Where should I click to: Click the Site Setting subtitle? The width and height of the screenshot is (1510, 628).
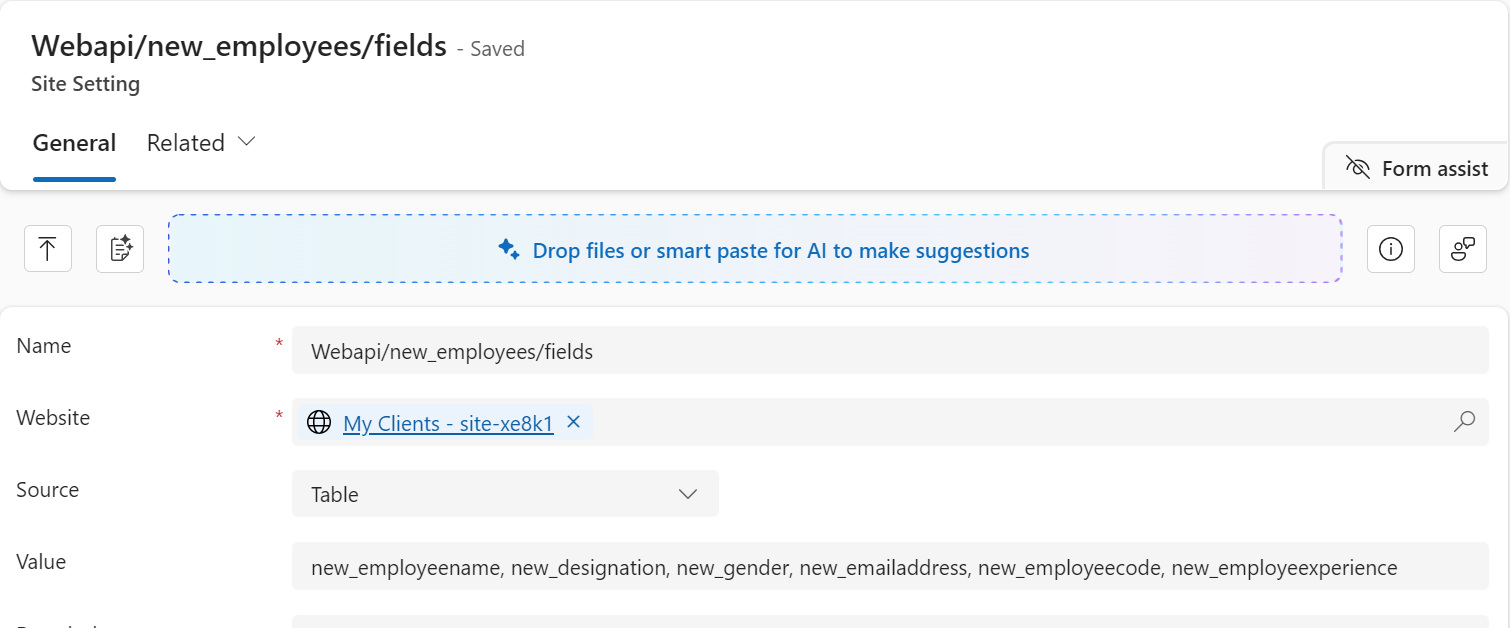[86, 84]
